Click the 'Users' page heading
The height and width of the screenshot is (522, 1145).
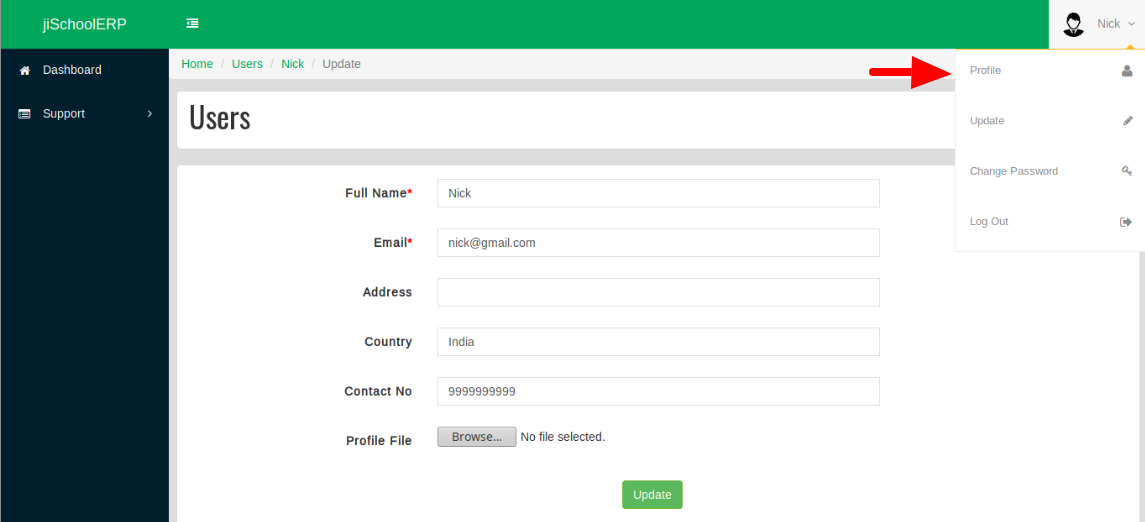220,118
